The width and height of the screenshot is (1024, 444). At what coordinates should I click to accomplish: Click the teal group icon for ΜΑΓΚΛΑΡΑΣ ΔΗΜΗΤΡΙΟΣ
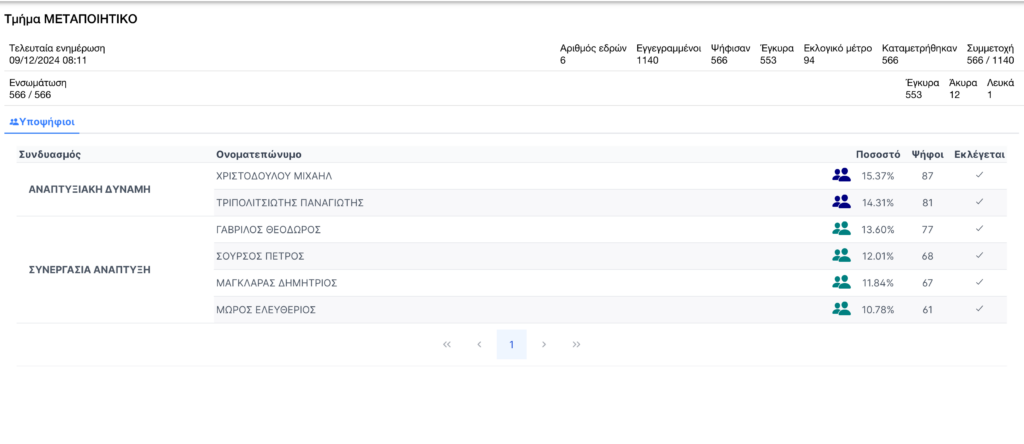tap(841, 283)
